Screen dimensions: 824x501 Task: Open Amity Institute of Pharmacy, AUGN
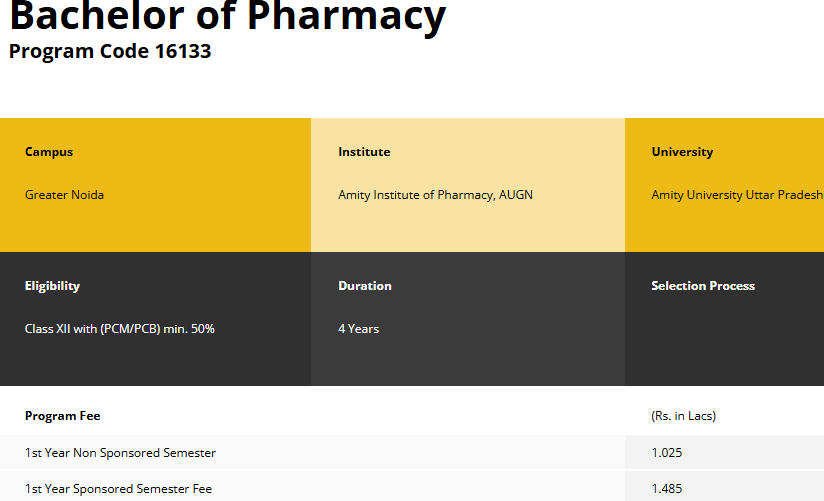point(435,195)
